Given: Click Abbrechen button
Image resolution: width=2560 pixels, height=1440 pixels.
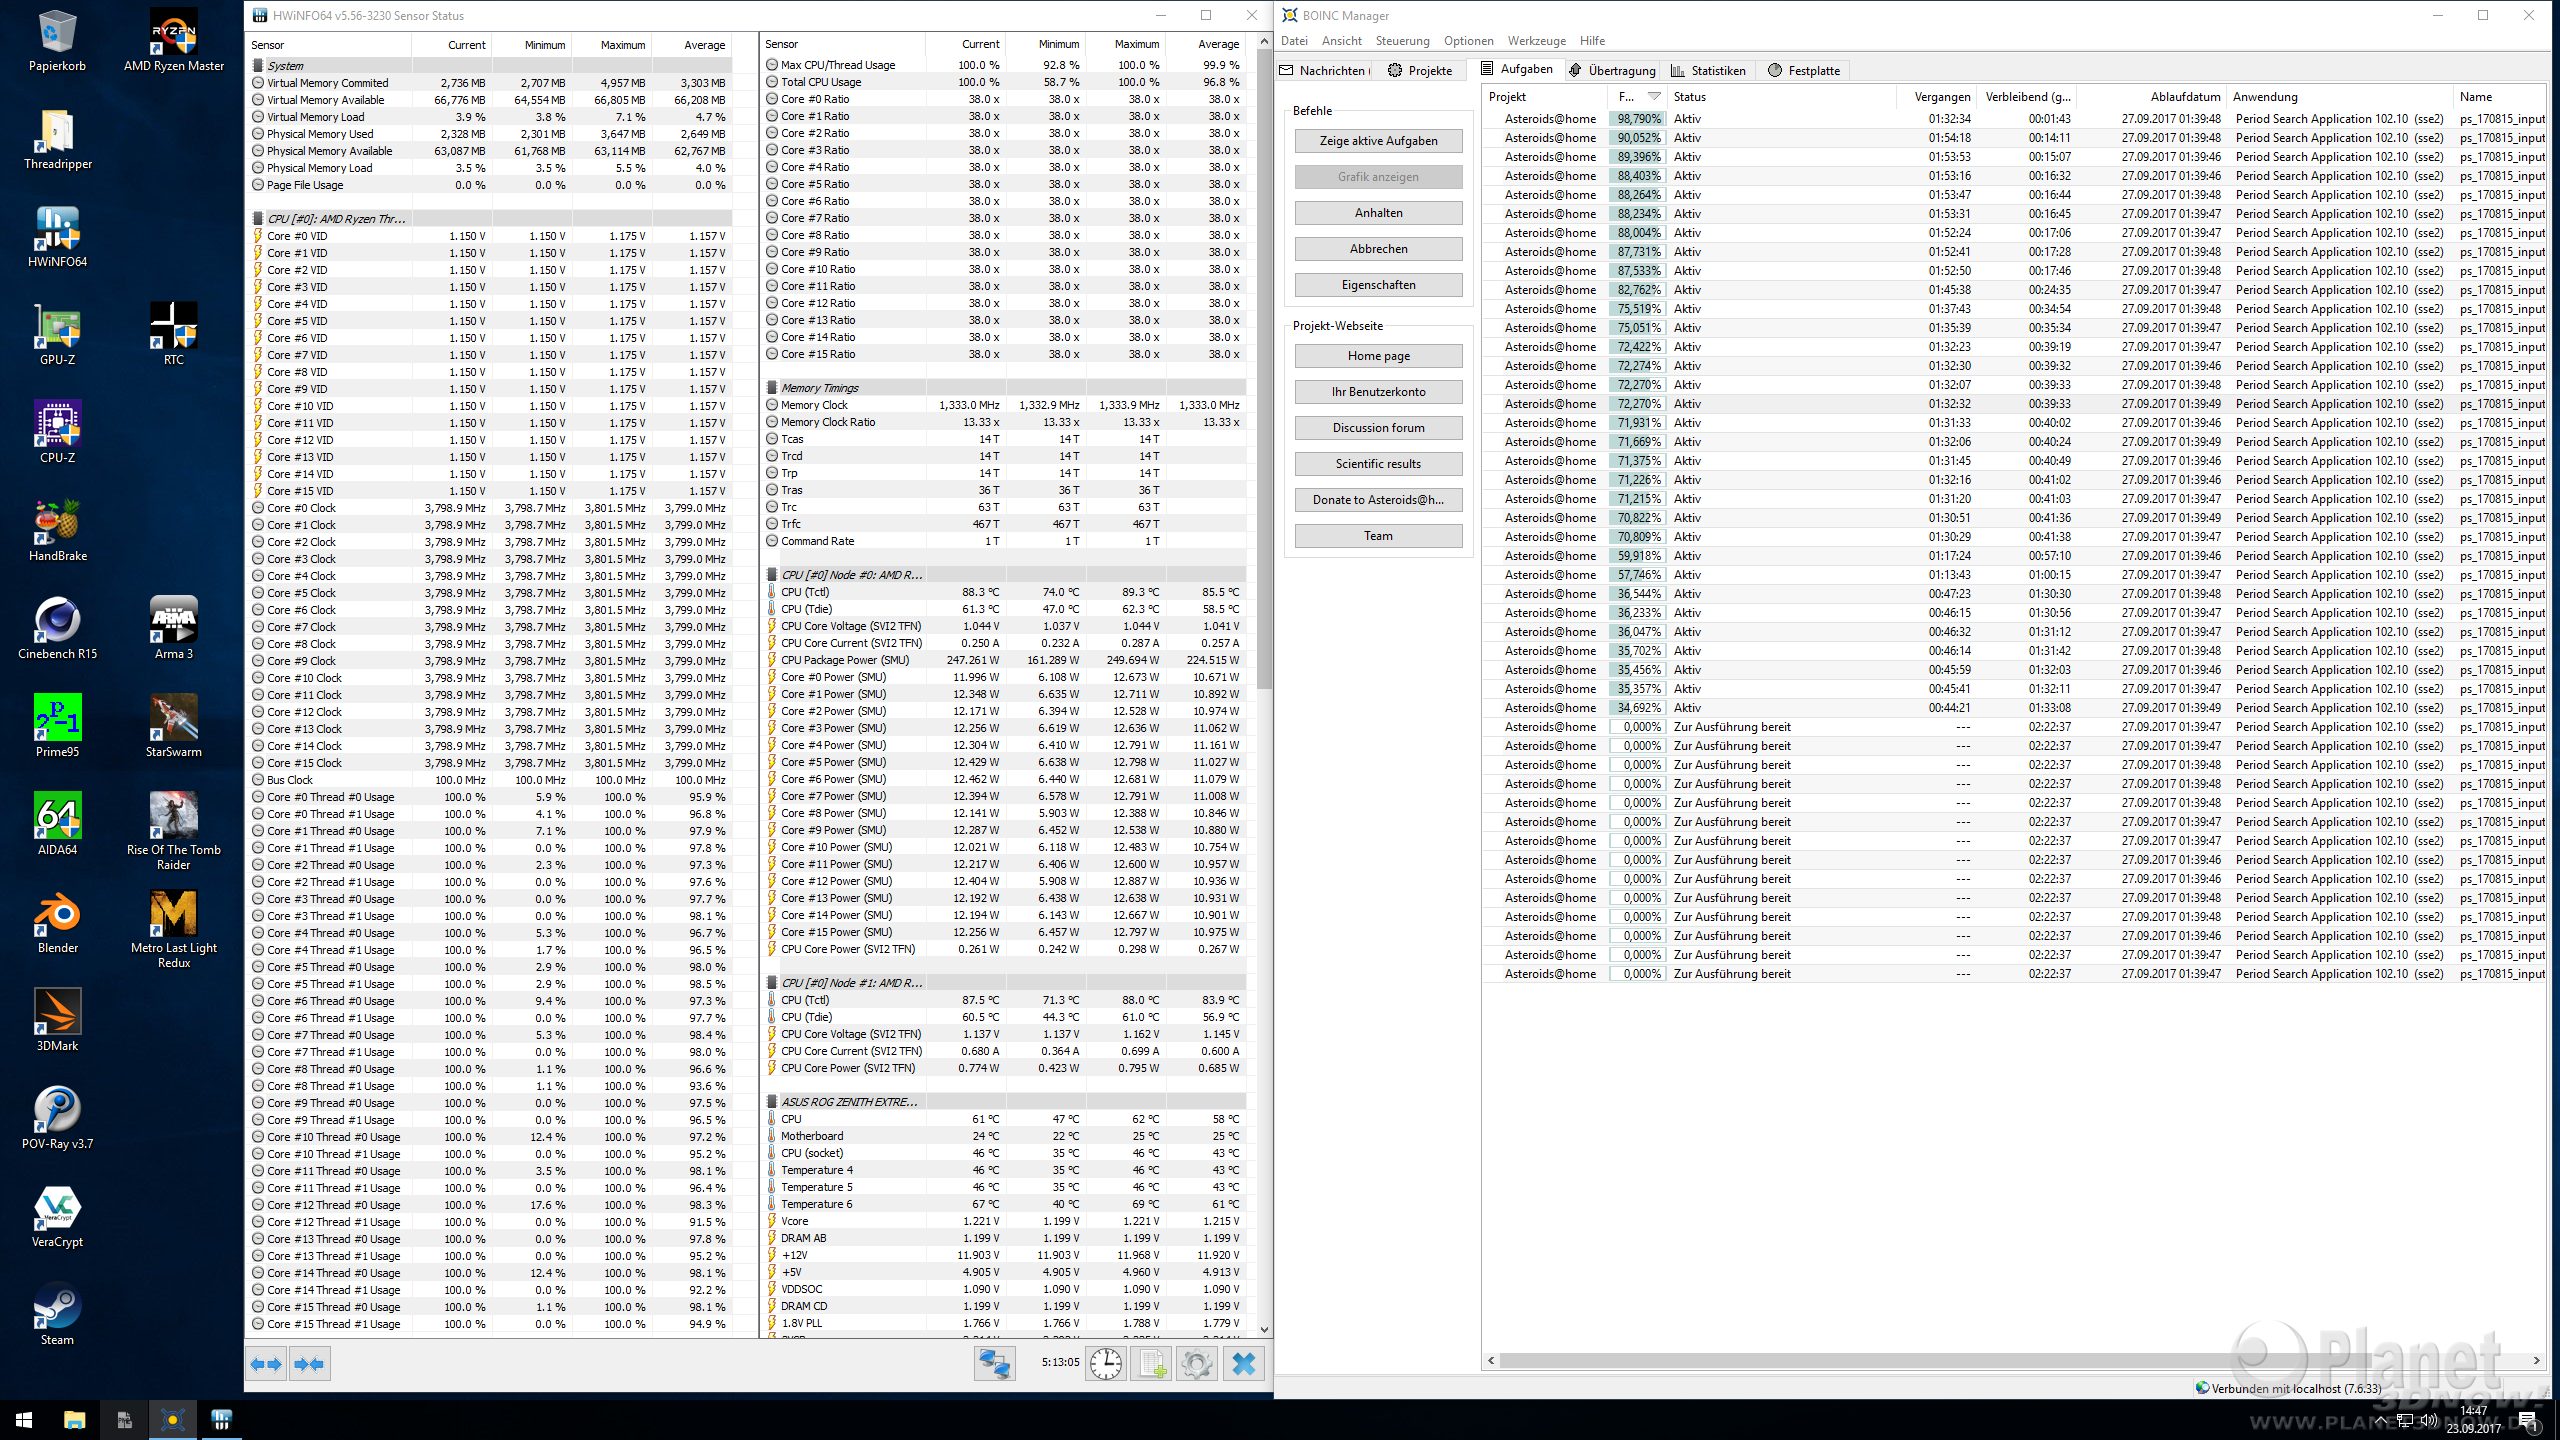Looking at the screenshot, I should coord(1378,249).
